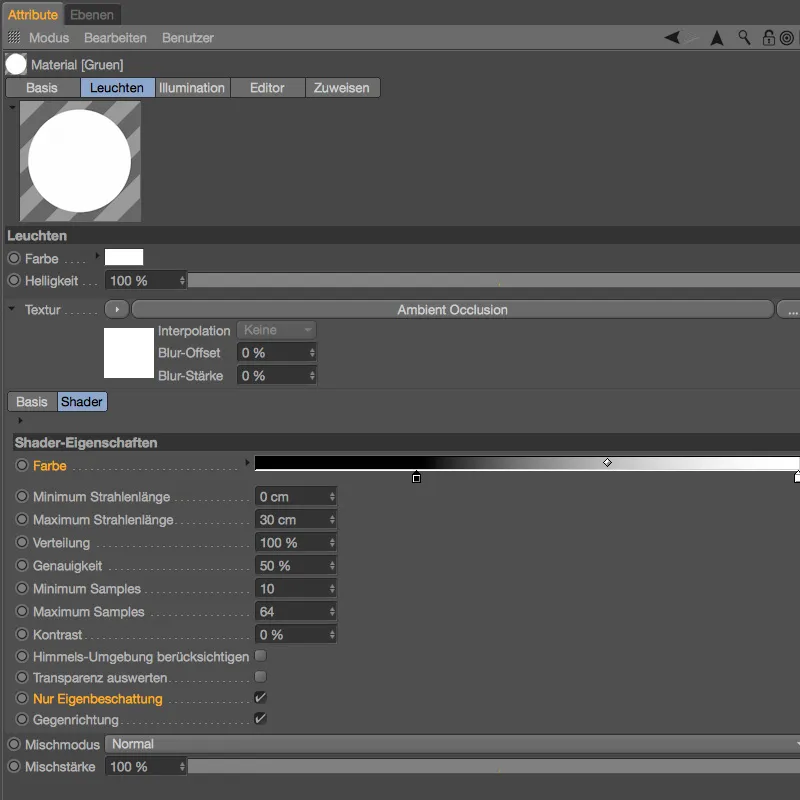Image resolution: width=800 pixels, height=800 pixels.
Task: Click the history back arrow in the Attribute toolbar
Action: tap(671, 37)
